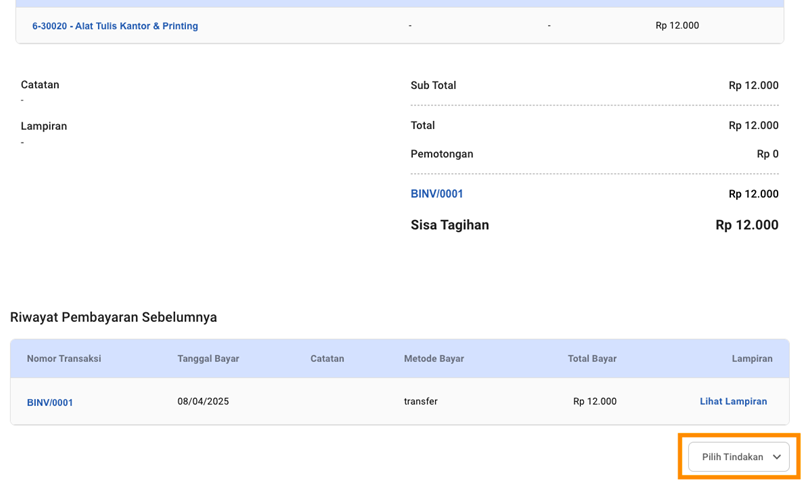806x488 pixels.
Task: Click the payment date 08/04/2025 cell
Action: (x=203, y=401)
